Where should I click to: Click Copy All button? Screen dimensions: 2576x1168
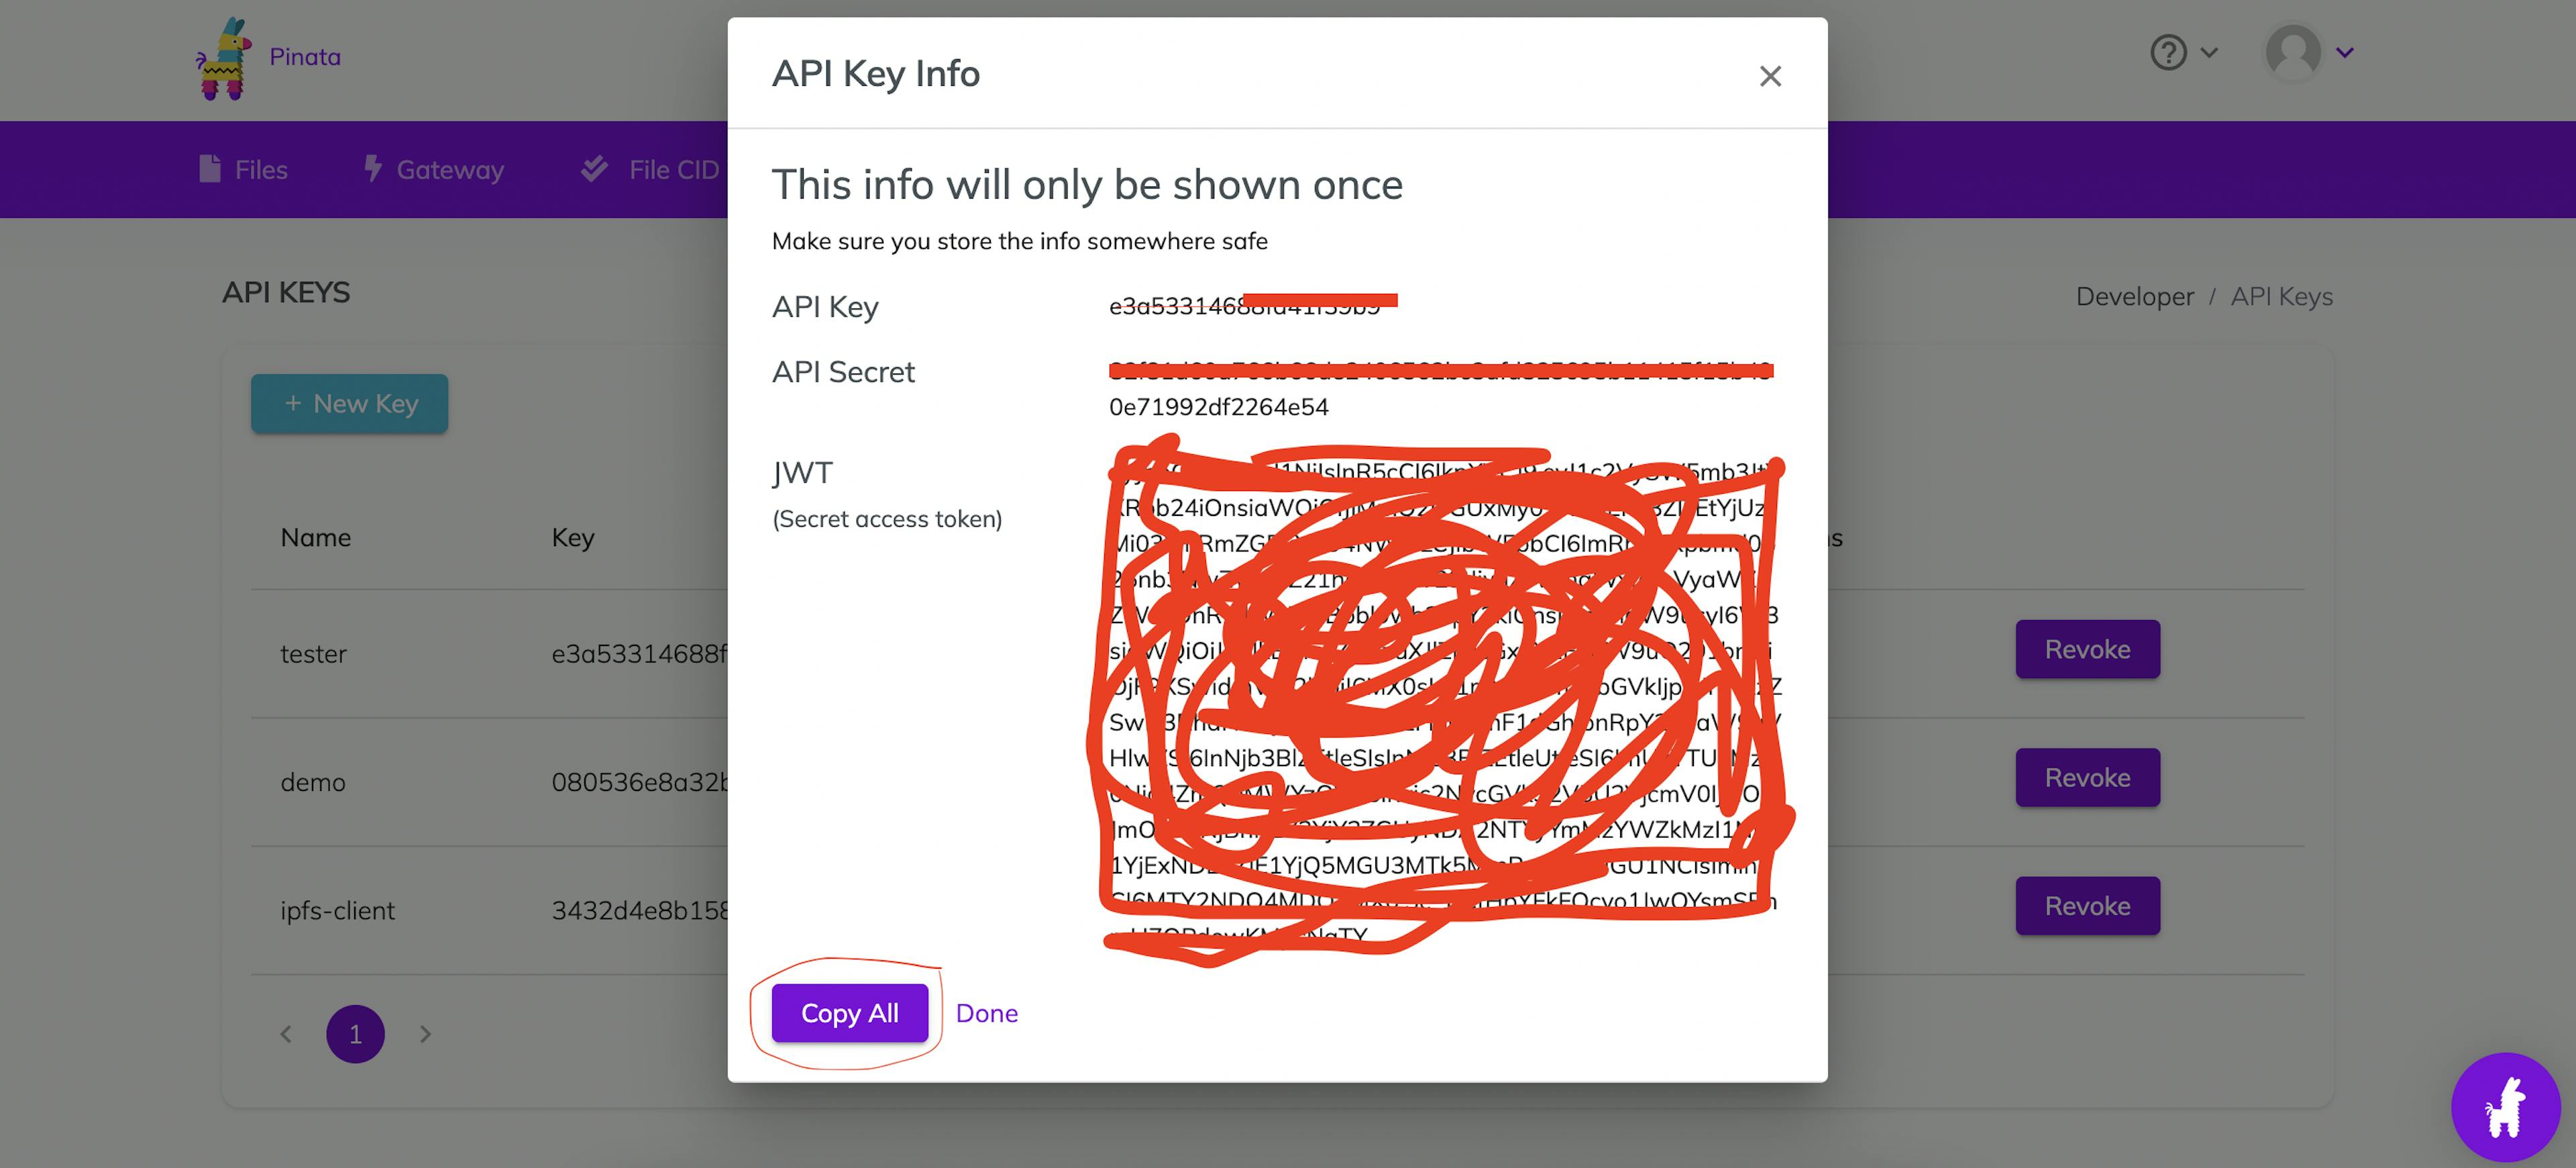[x=849, y=1010]
